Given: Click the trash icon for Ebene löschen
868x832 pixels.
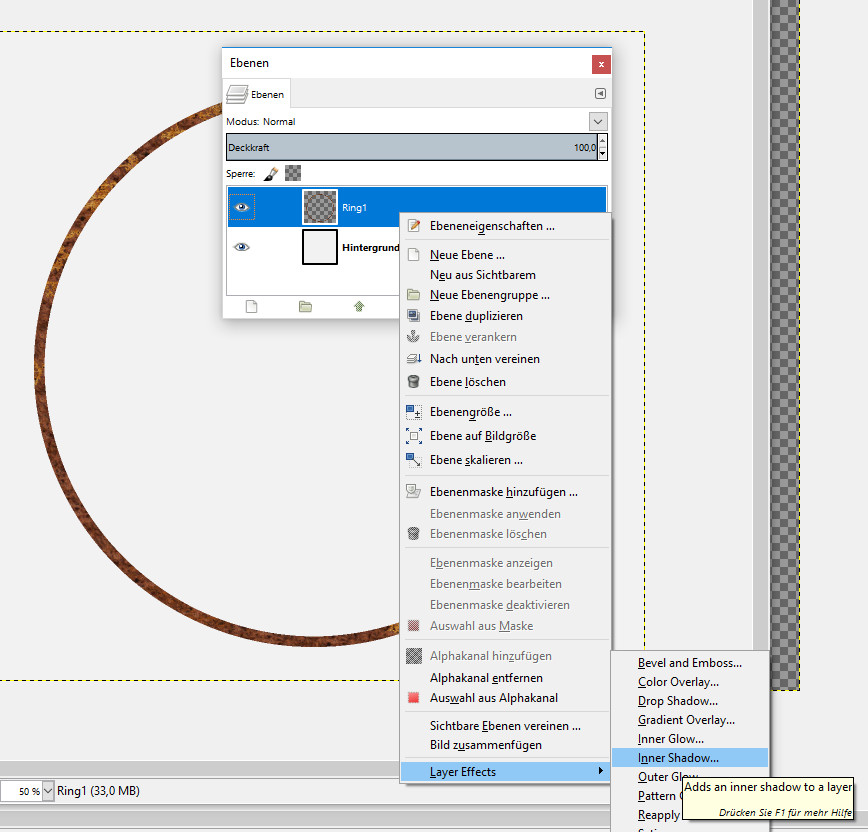Looking at the screenshot, I should pos(414,382).
